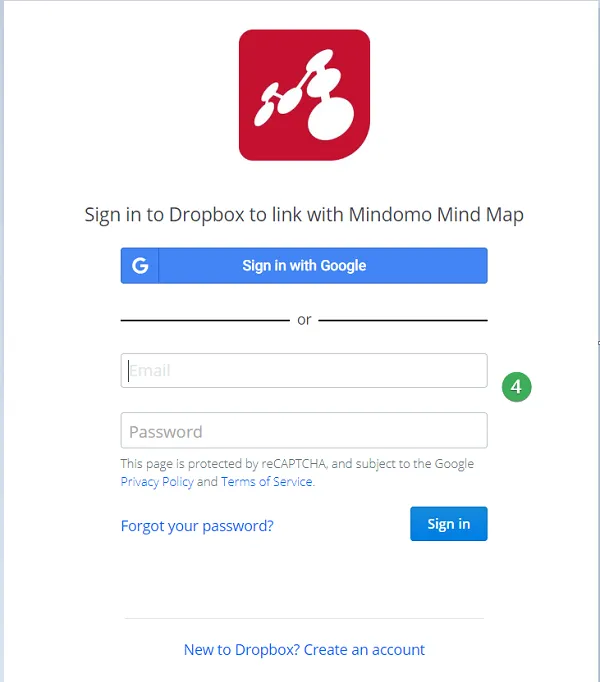This screenshot has height=682, width=600.
Task: Click the red Mindomo logo
Action: coord(304,95)
